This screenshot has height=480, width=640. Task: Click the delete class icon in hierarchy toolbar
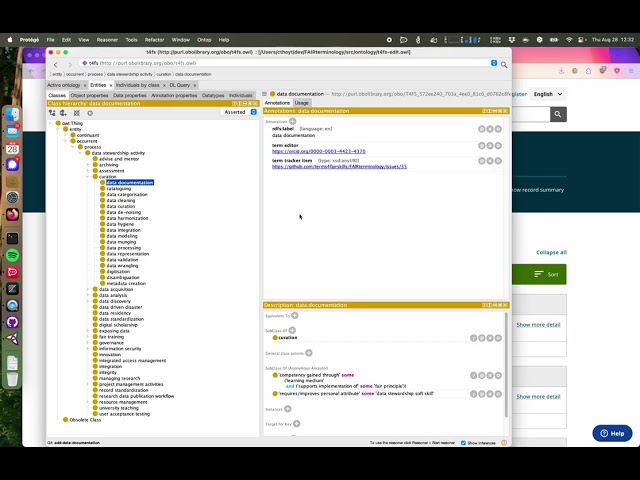point(75,113)
